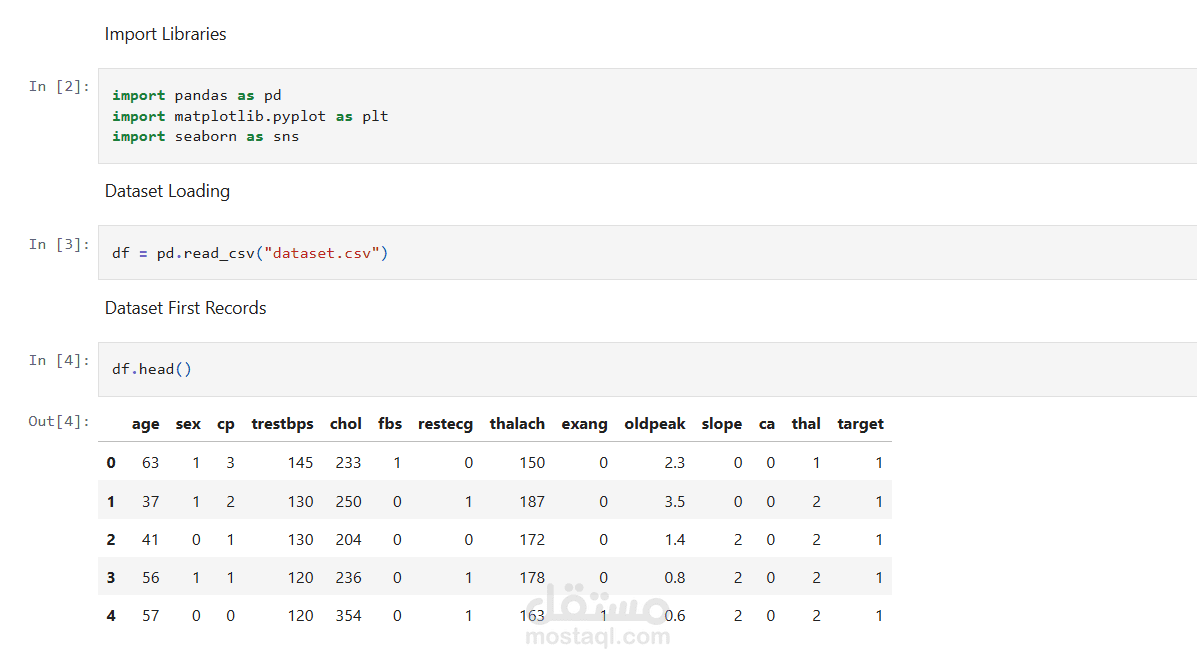Click the In [4] cell prompt
The width and height of the screenshot is (1197, 662).
59,360
